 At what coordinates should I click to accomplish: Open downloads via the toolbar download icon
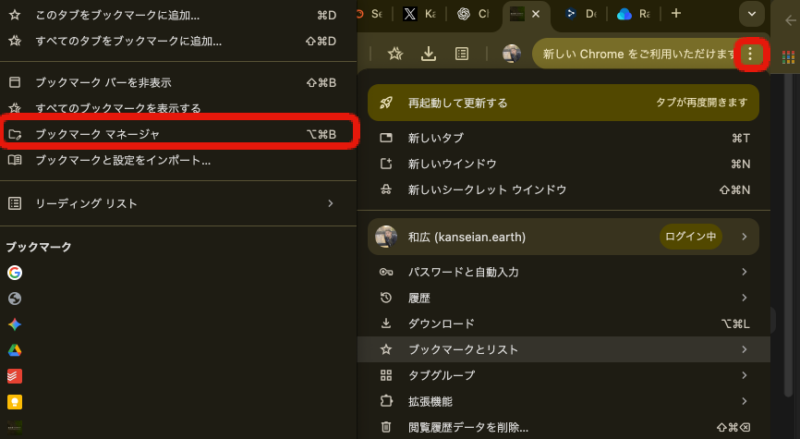point(428,54)
